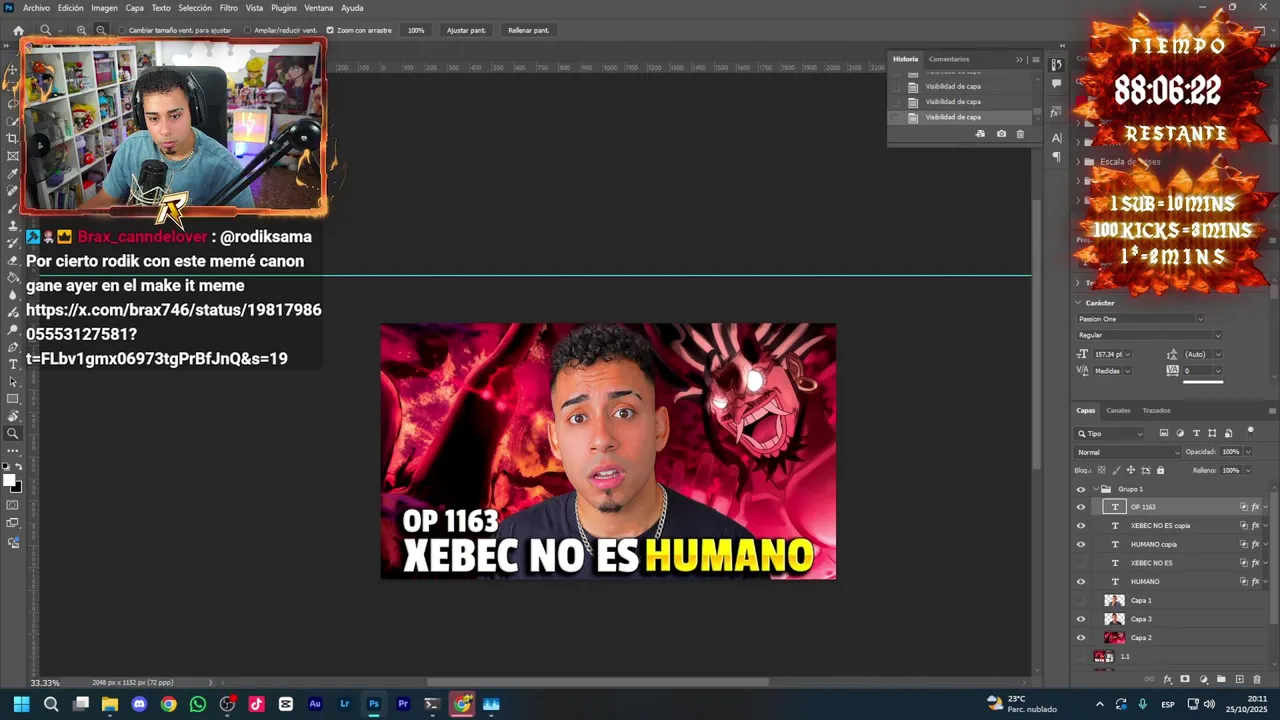Viewport: 1280px width, 720px height.
Task: Switch to the Comentarios tab
Action: pos(949,59)
